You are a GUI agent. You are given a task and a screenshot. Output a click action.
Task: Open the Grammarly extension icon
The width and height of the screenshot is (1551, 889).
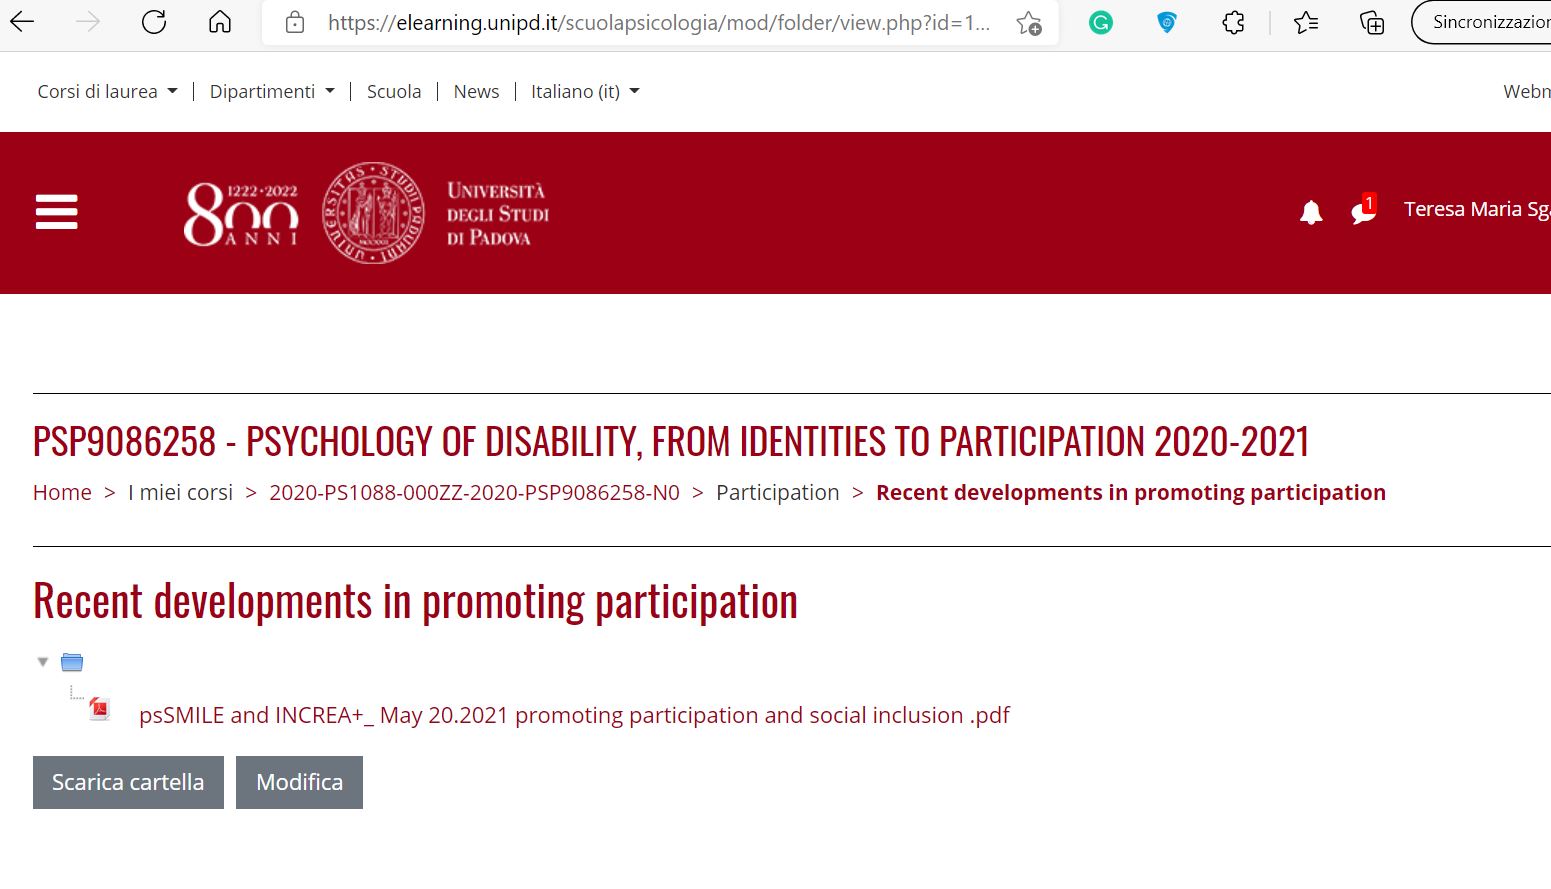click(1101, 22)
